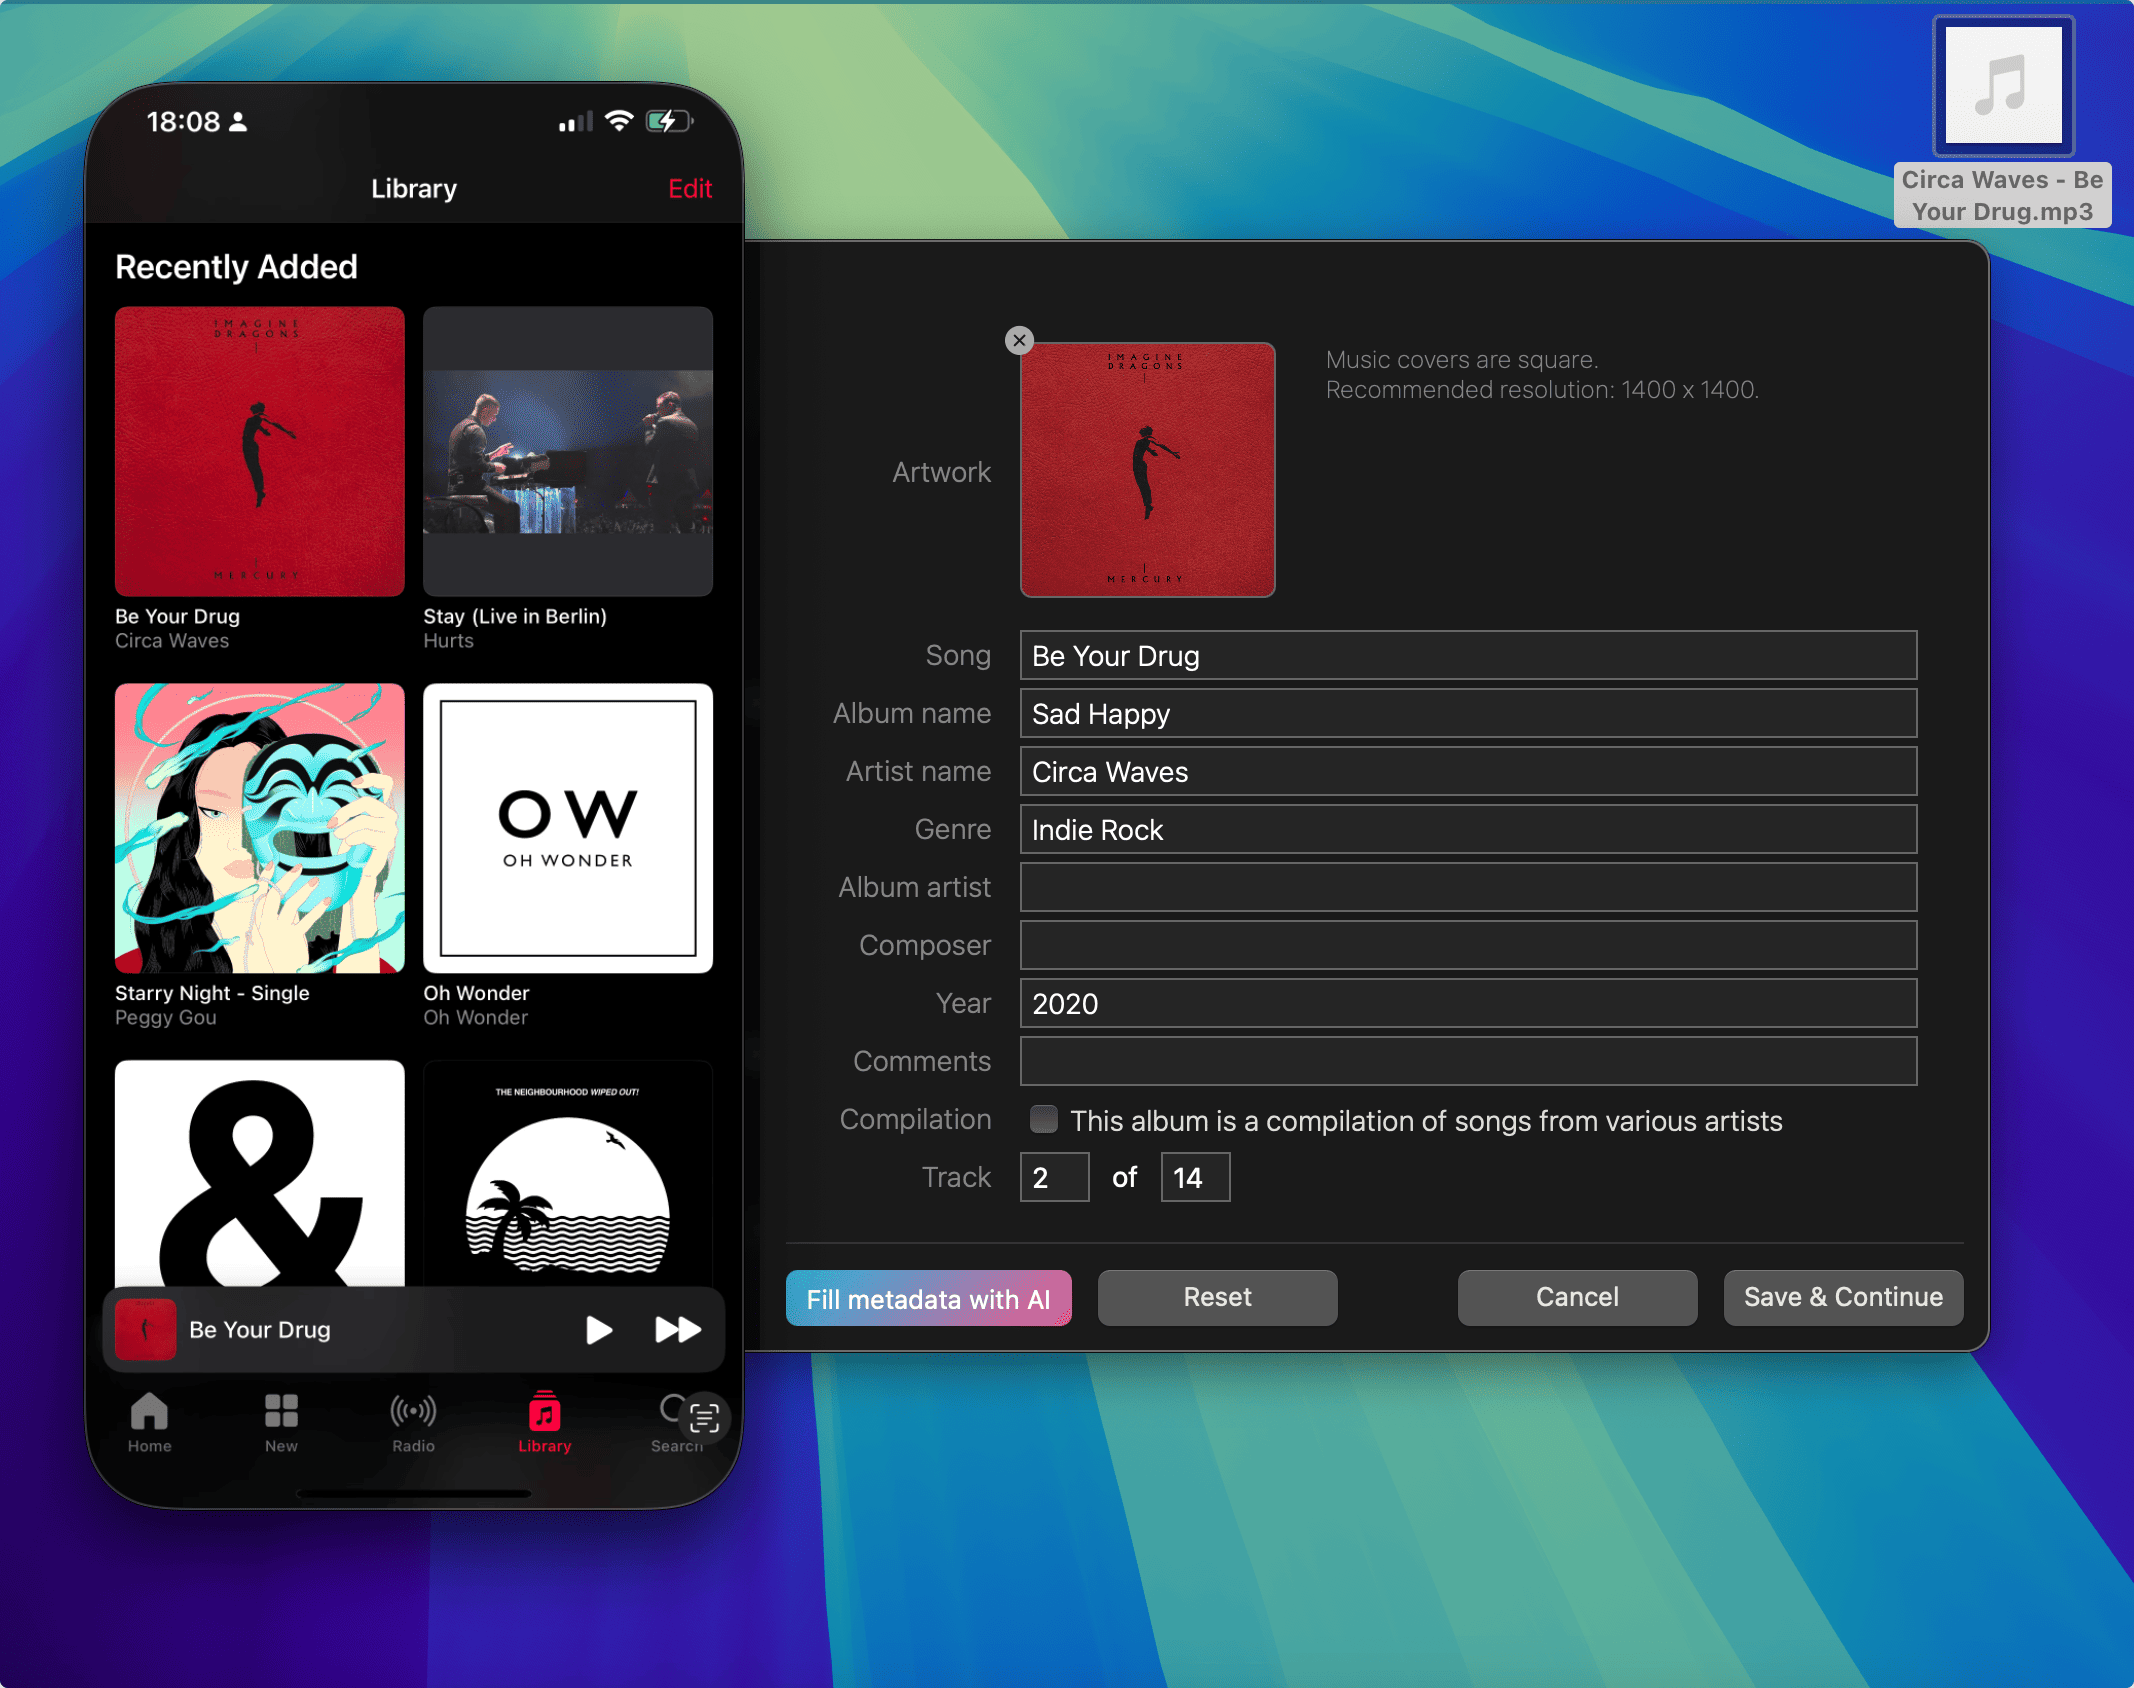Open Stay (Live in Berlin) album cover

[568, 452]
